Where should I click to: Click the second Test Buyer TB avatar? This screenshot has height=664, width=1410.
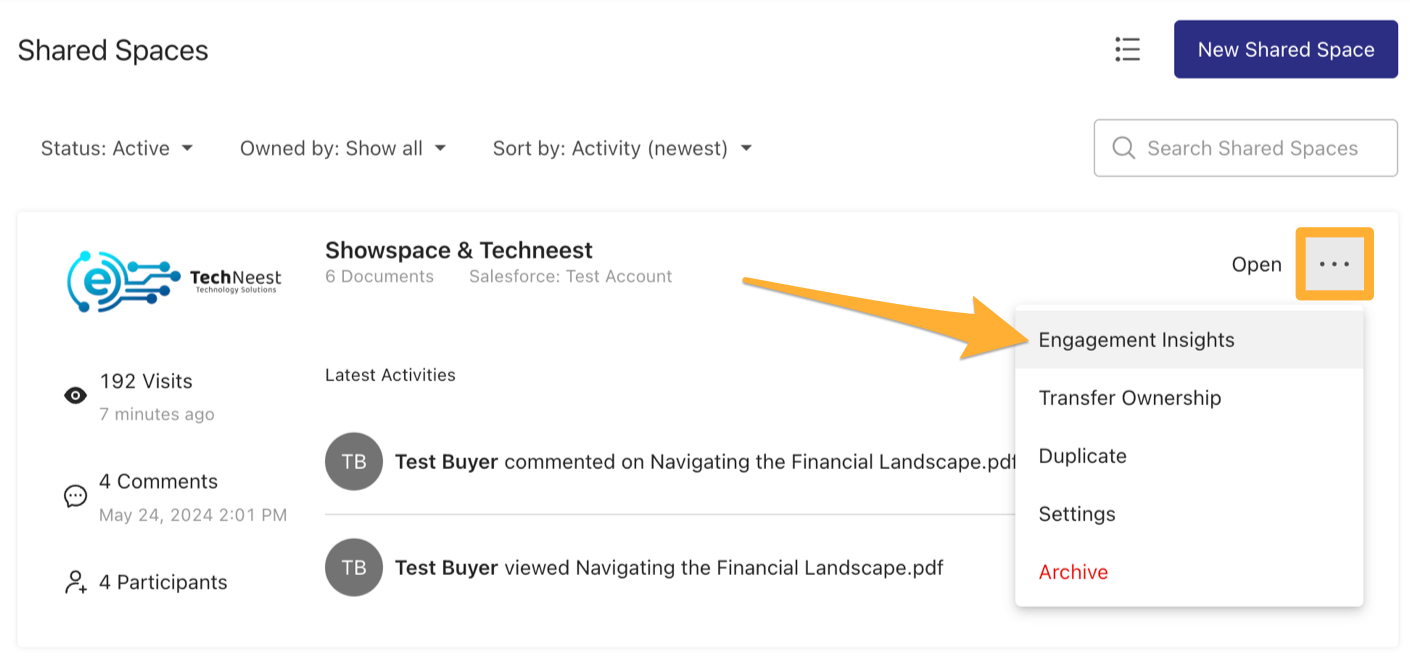[354, 567]
